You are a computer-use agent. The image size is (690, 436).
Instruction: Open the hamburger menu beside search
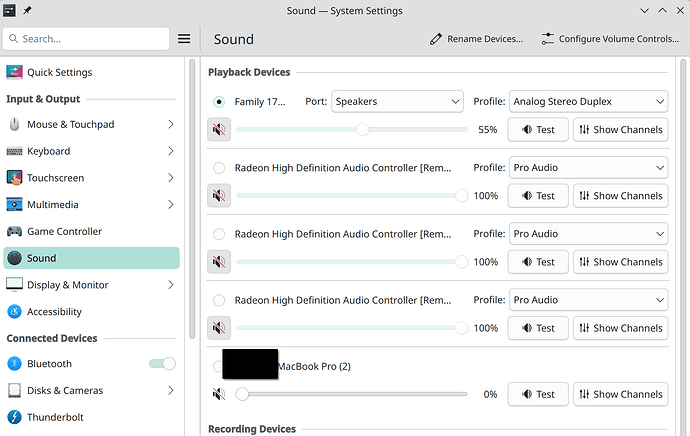pyautogui.click(x=184, y=39)
